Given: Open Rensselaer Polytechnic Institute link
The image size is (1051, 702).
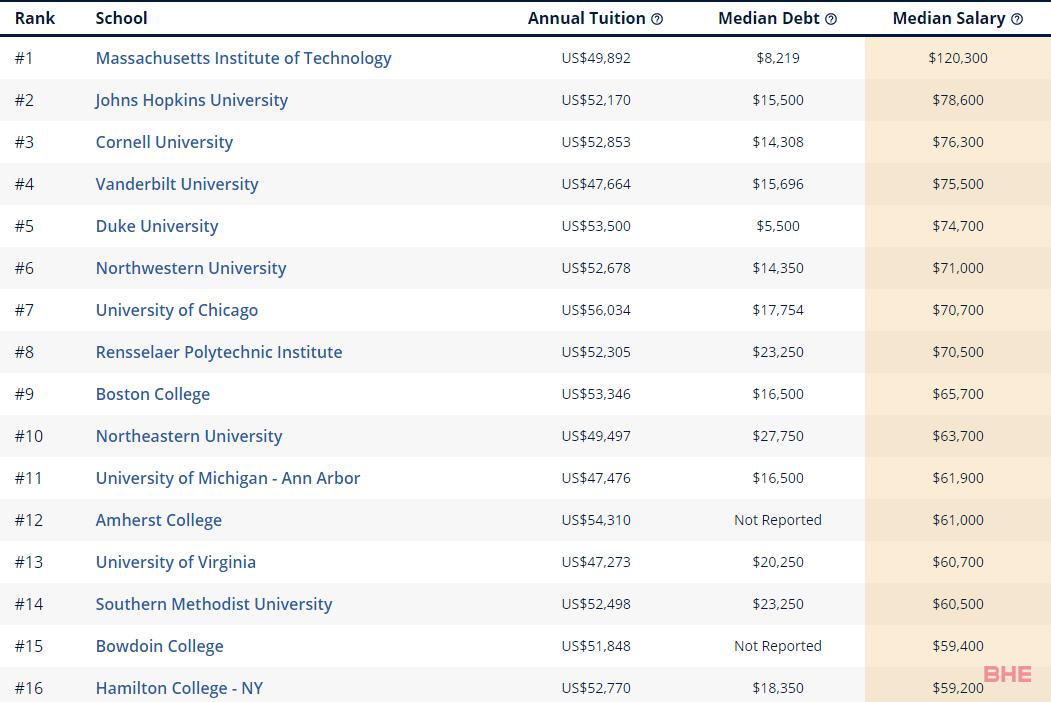Looking at the screenshot, I should click(219, 352).
